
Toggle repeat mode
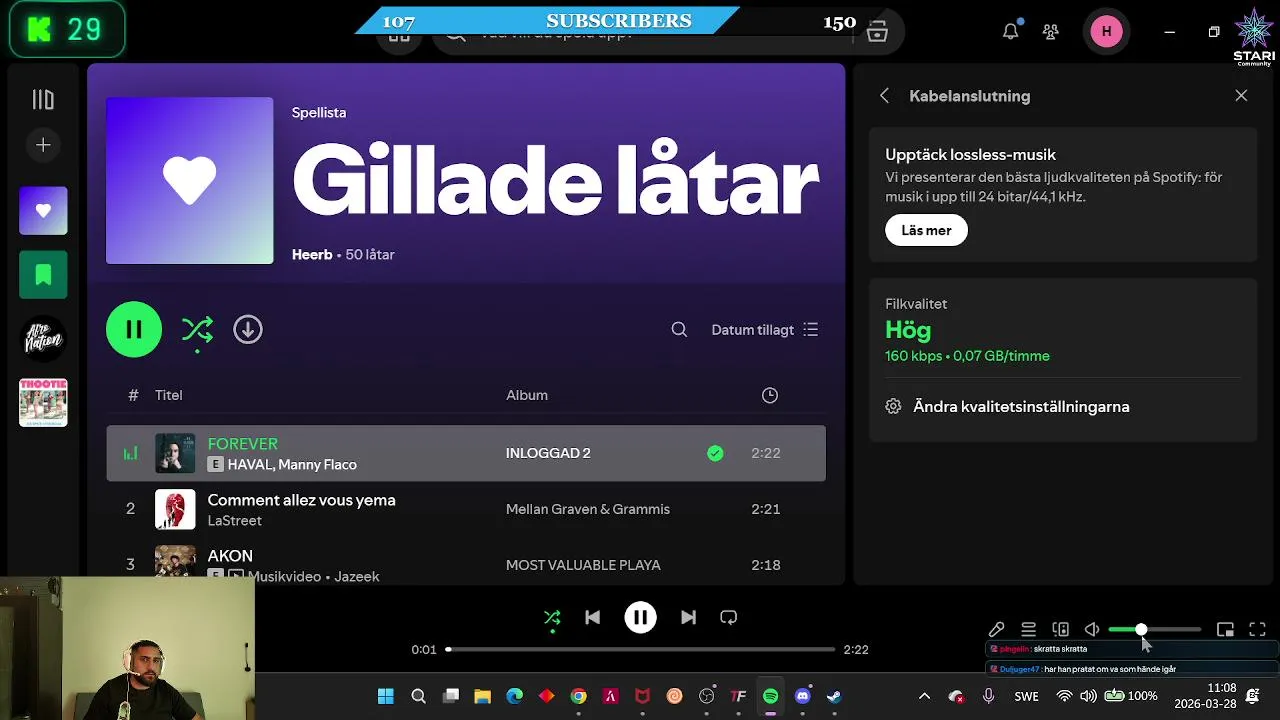click(728, 618)
